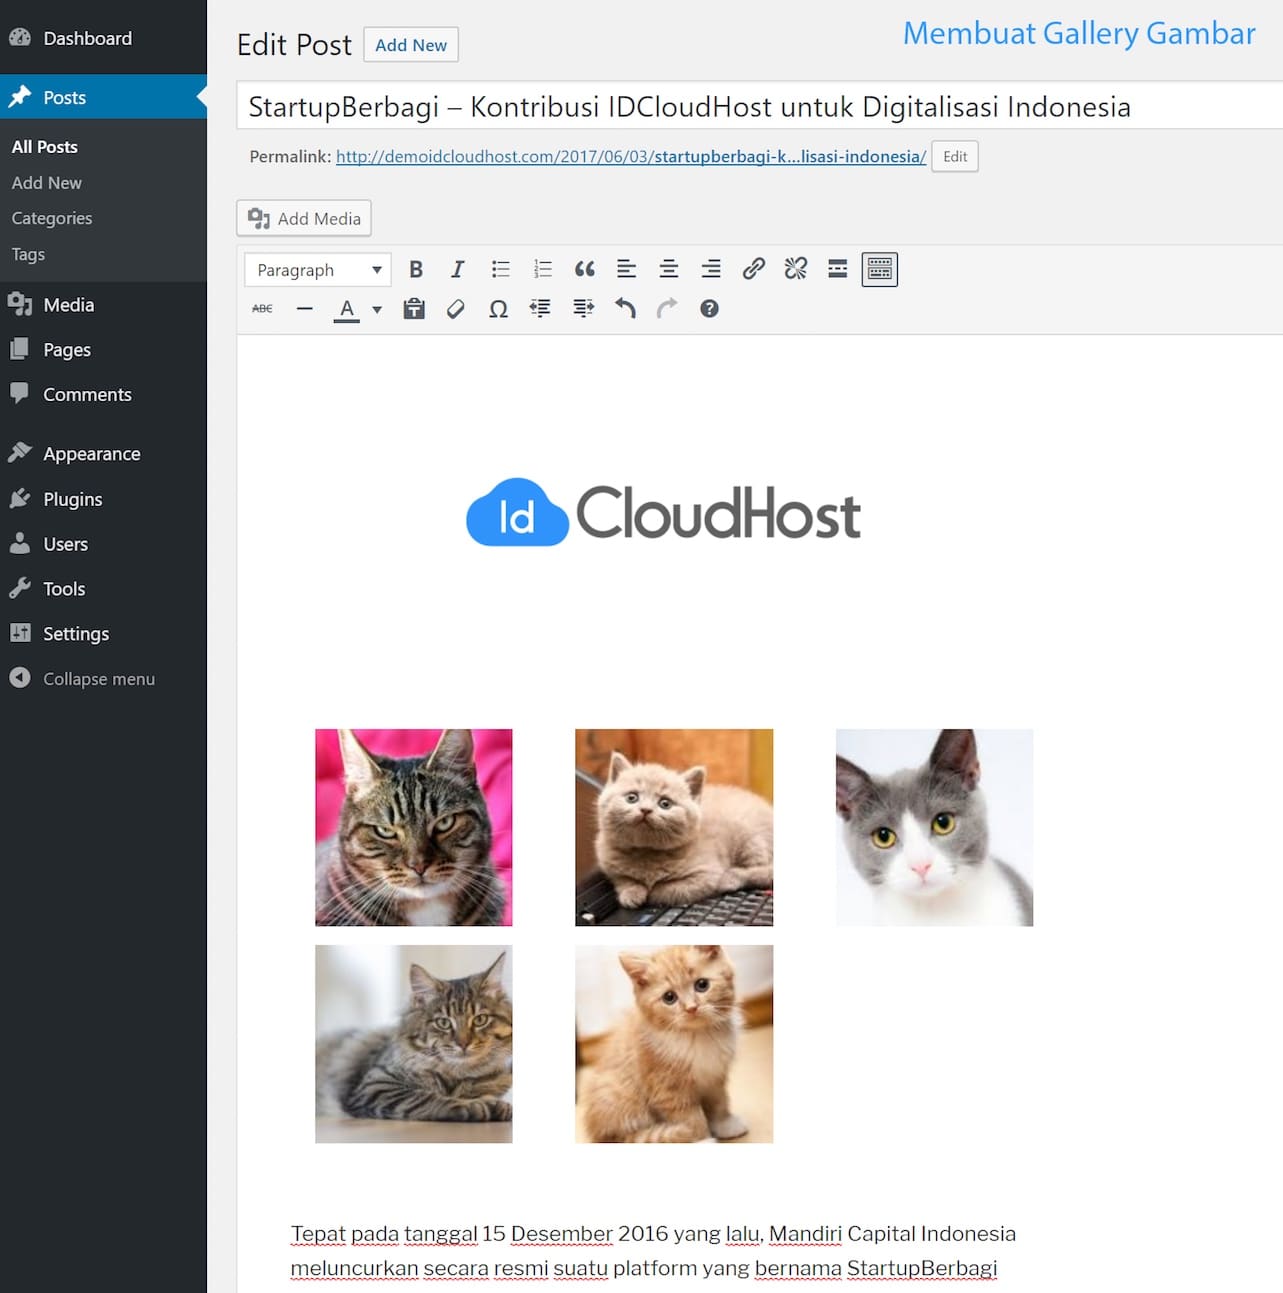Apply strikethrough formatting
Image resolution: width=1283 pixels, height=1293 pixels.
click(x=261, y=309)
